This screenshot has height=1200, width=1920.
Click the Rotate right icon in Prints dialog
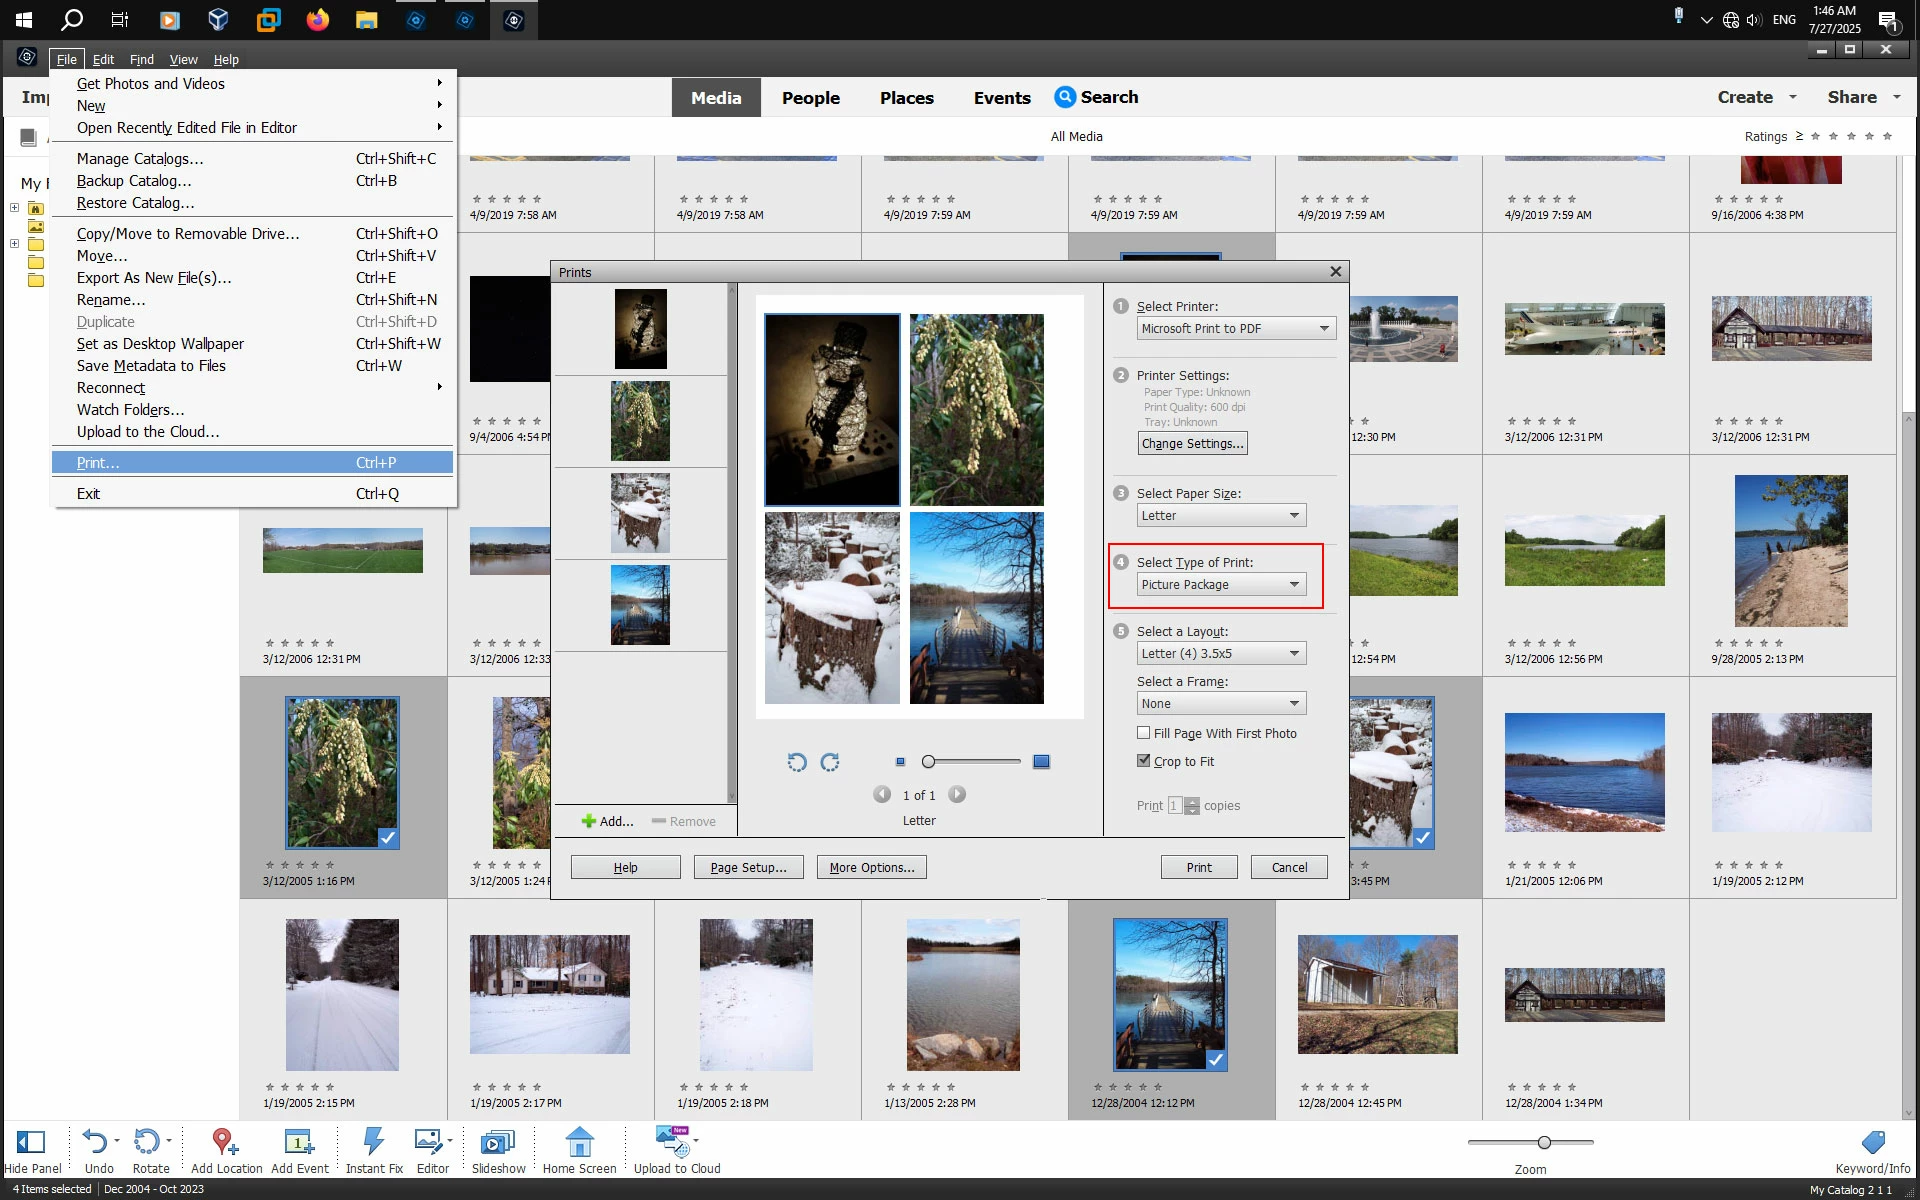click(830, 762)
